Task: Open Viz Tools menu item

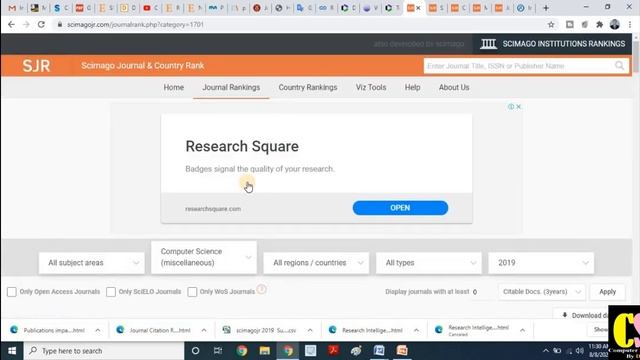Action: click(x=371, y=87)
